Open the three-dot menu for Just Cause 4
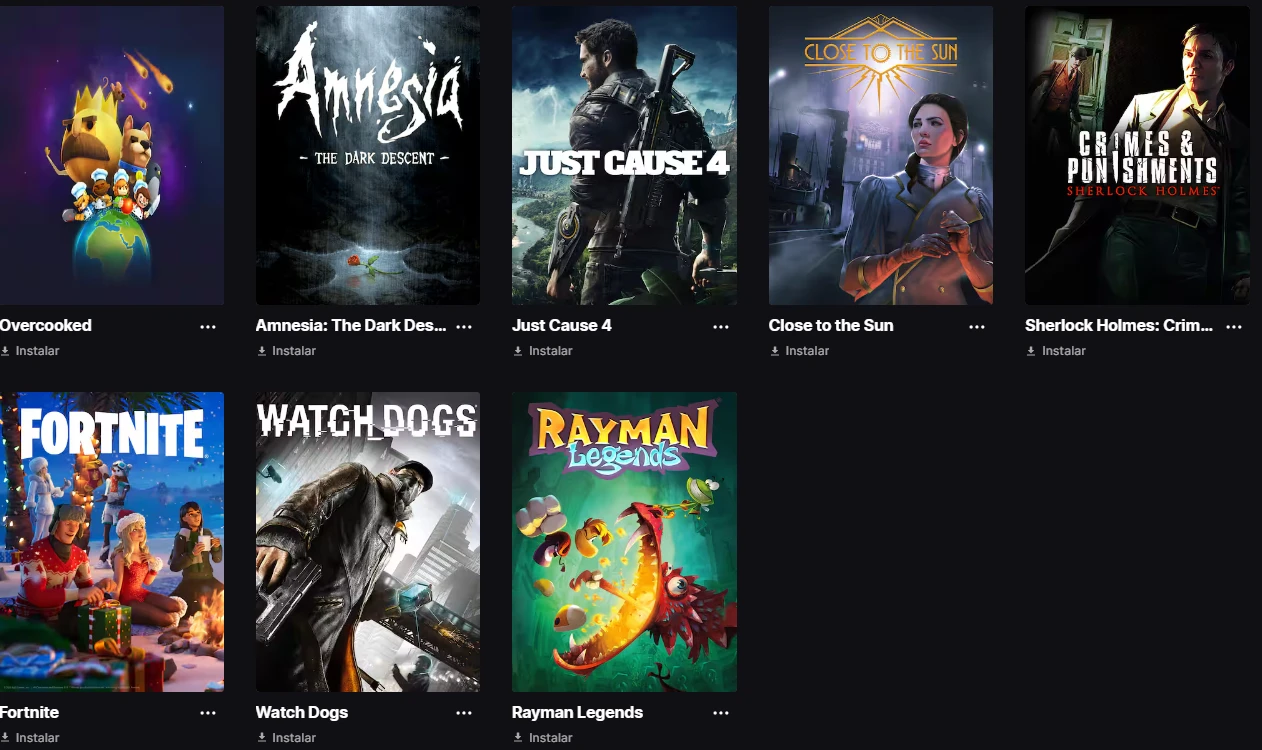1262x750 pixels. (721, 326)
